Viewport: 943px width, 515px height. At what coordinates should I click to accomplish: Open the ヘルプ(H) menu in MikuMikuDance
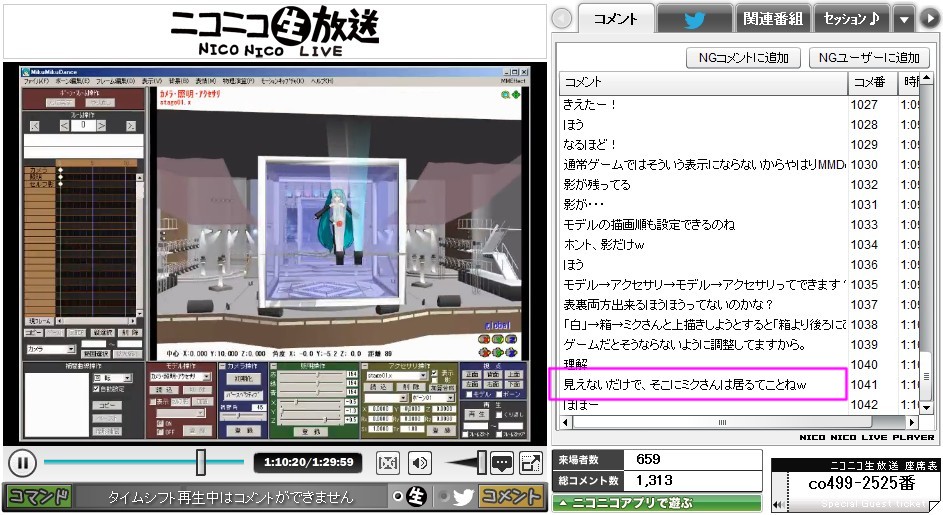tap(321, 81)
